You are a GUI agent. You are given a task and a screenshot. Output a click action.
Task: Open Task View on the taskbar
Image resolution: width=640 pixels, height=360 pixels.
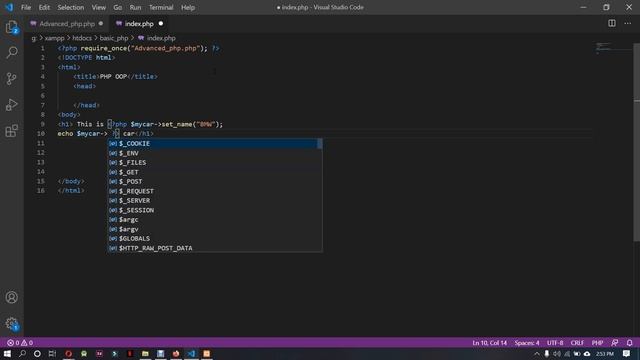coord(52,353)
